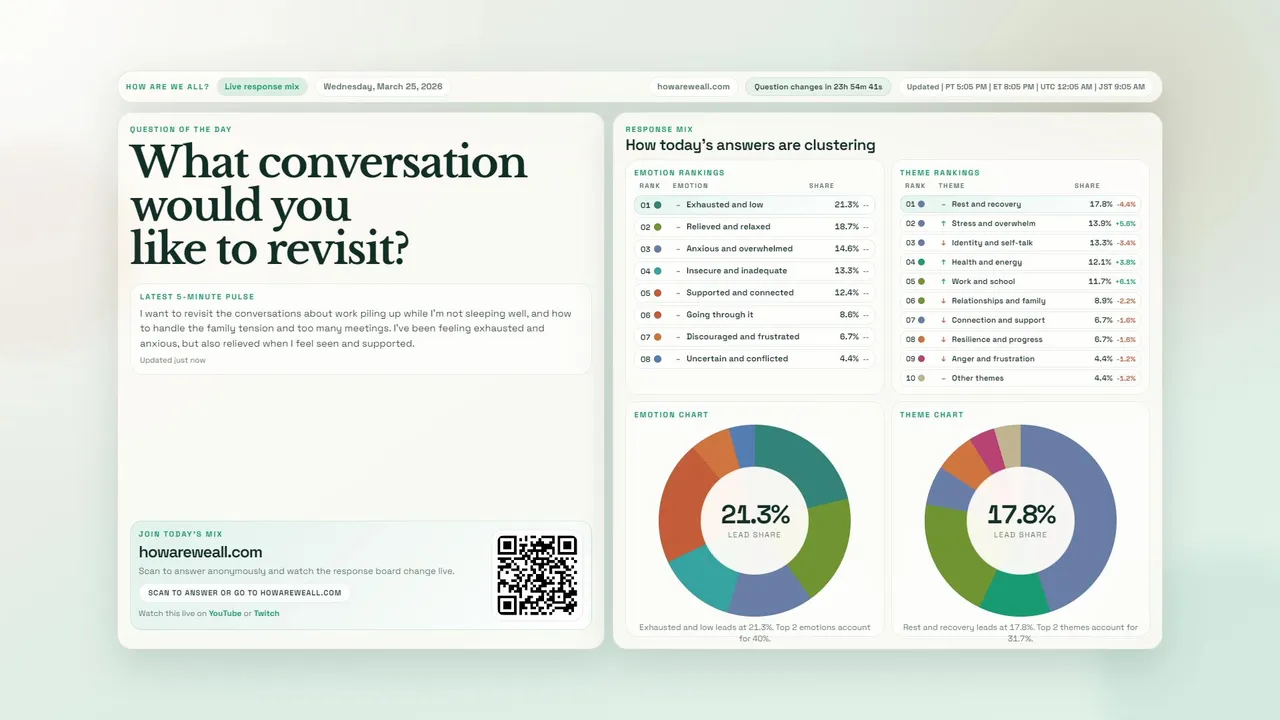Viewport: 1280px width, 720px height.
Task: Click the down arrow beside Identity and self-talk
Action: coord(943,243)
